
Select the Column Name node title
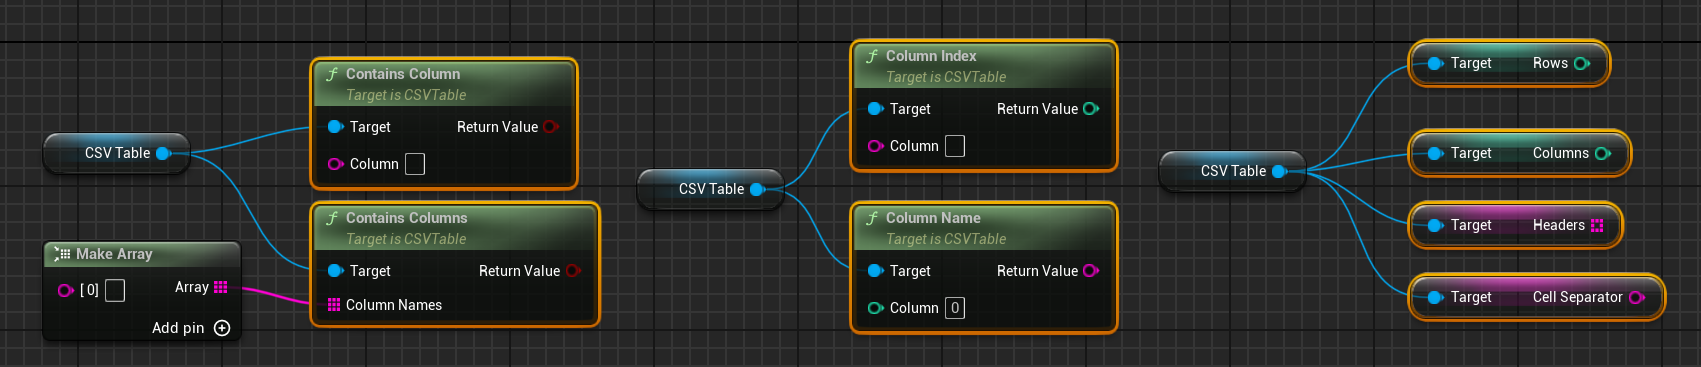point(933,218)
